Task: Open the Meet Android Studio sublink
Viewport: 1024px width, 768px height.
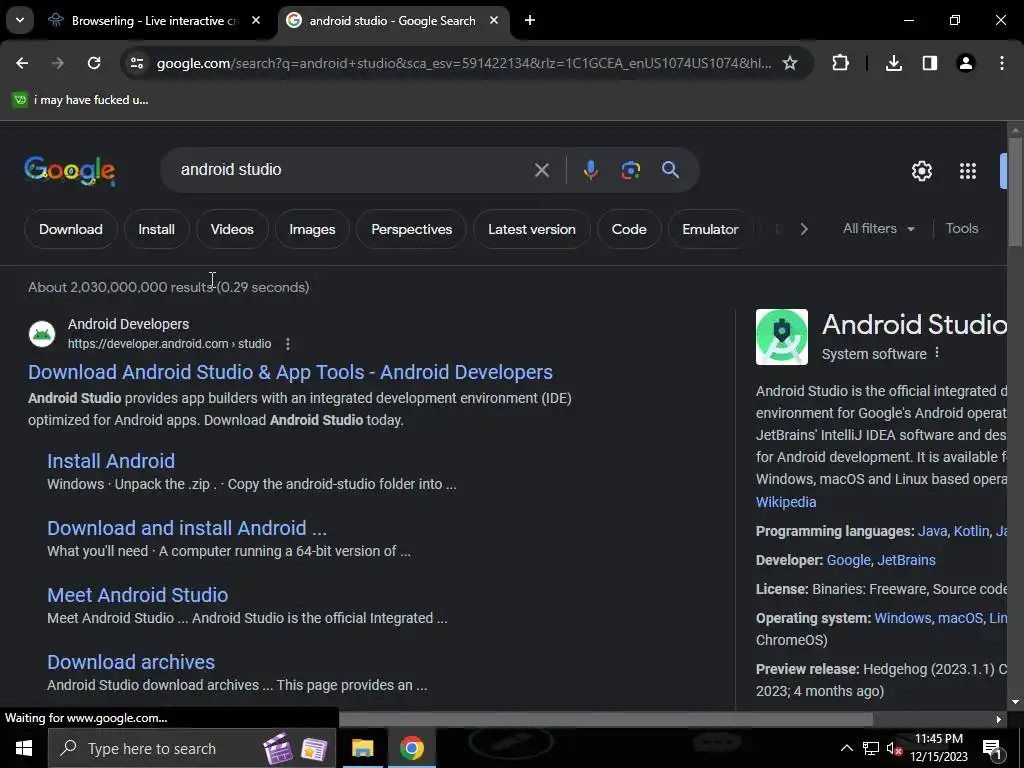Action: pos(137,595)
